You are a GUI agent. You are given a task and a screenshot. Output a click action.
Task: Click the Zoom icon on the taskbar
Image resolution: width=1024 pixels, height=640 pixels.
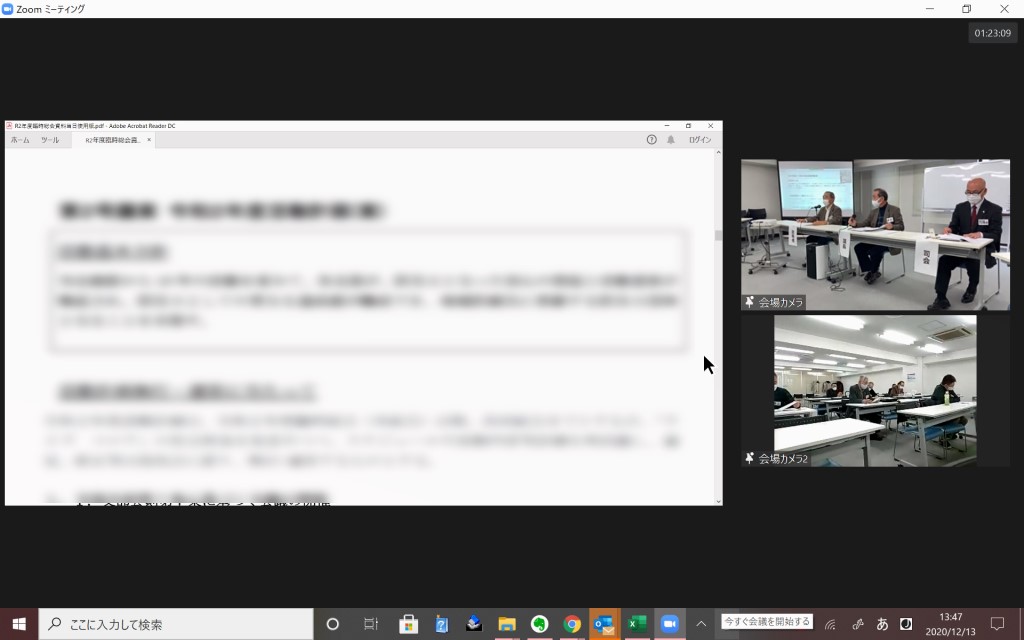(x=670, y=624)
